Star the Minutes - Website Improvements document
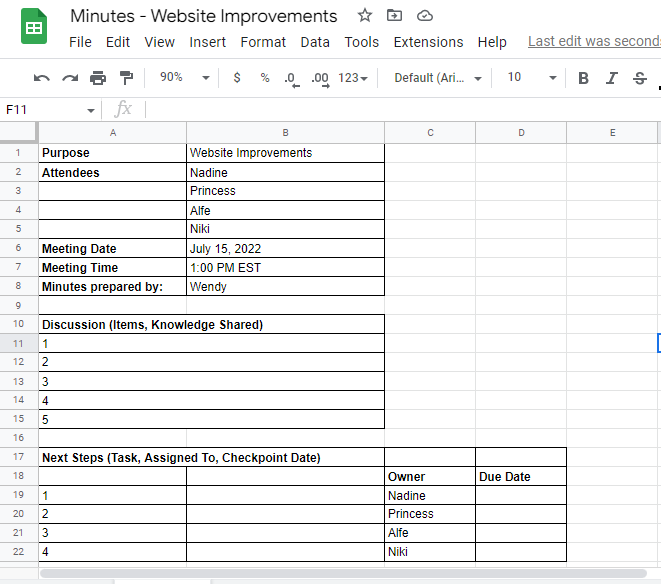 [x=365, y=16]
